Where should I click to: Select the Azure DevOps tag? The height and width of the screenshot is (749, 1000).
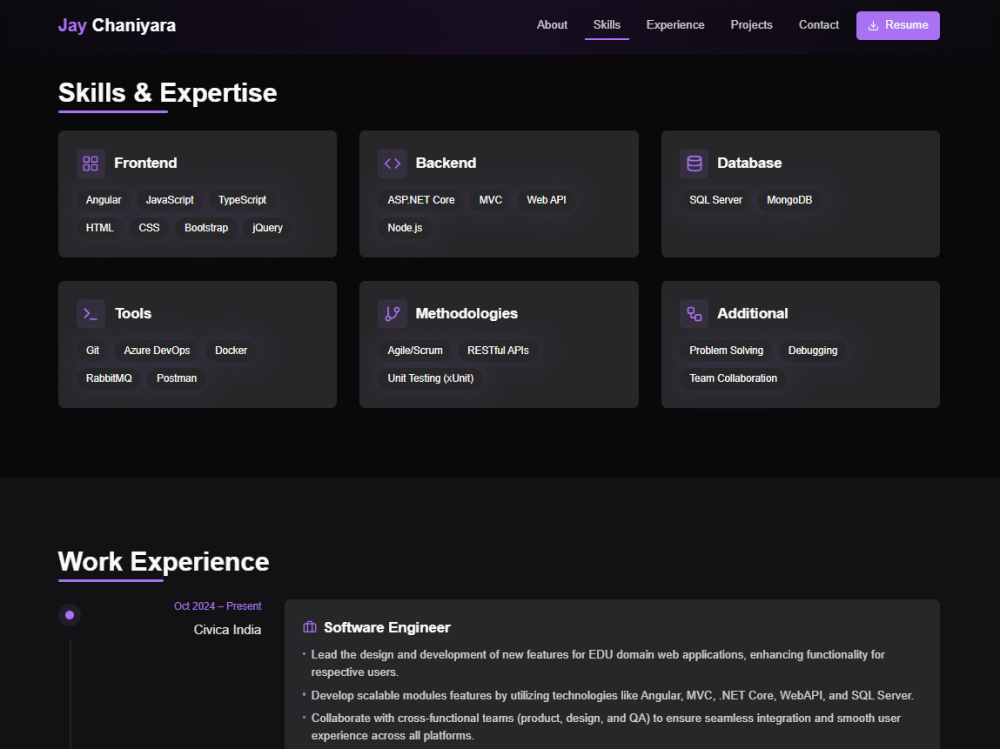click(157, 350)
